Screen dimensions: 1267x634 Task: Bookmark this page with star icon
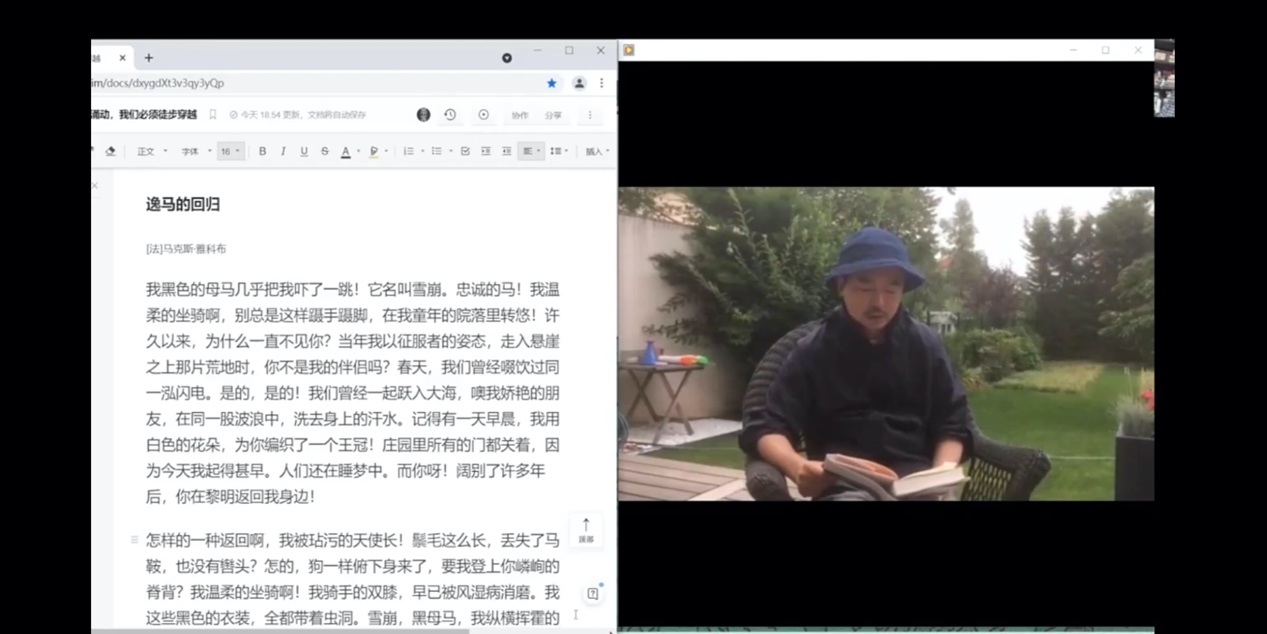551,83
